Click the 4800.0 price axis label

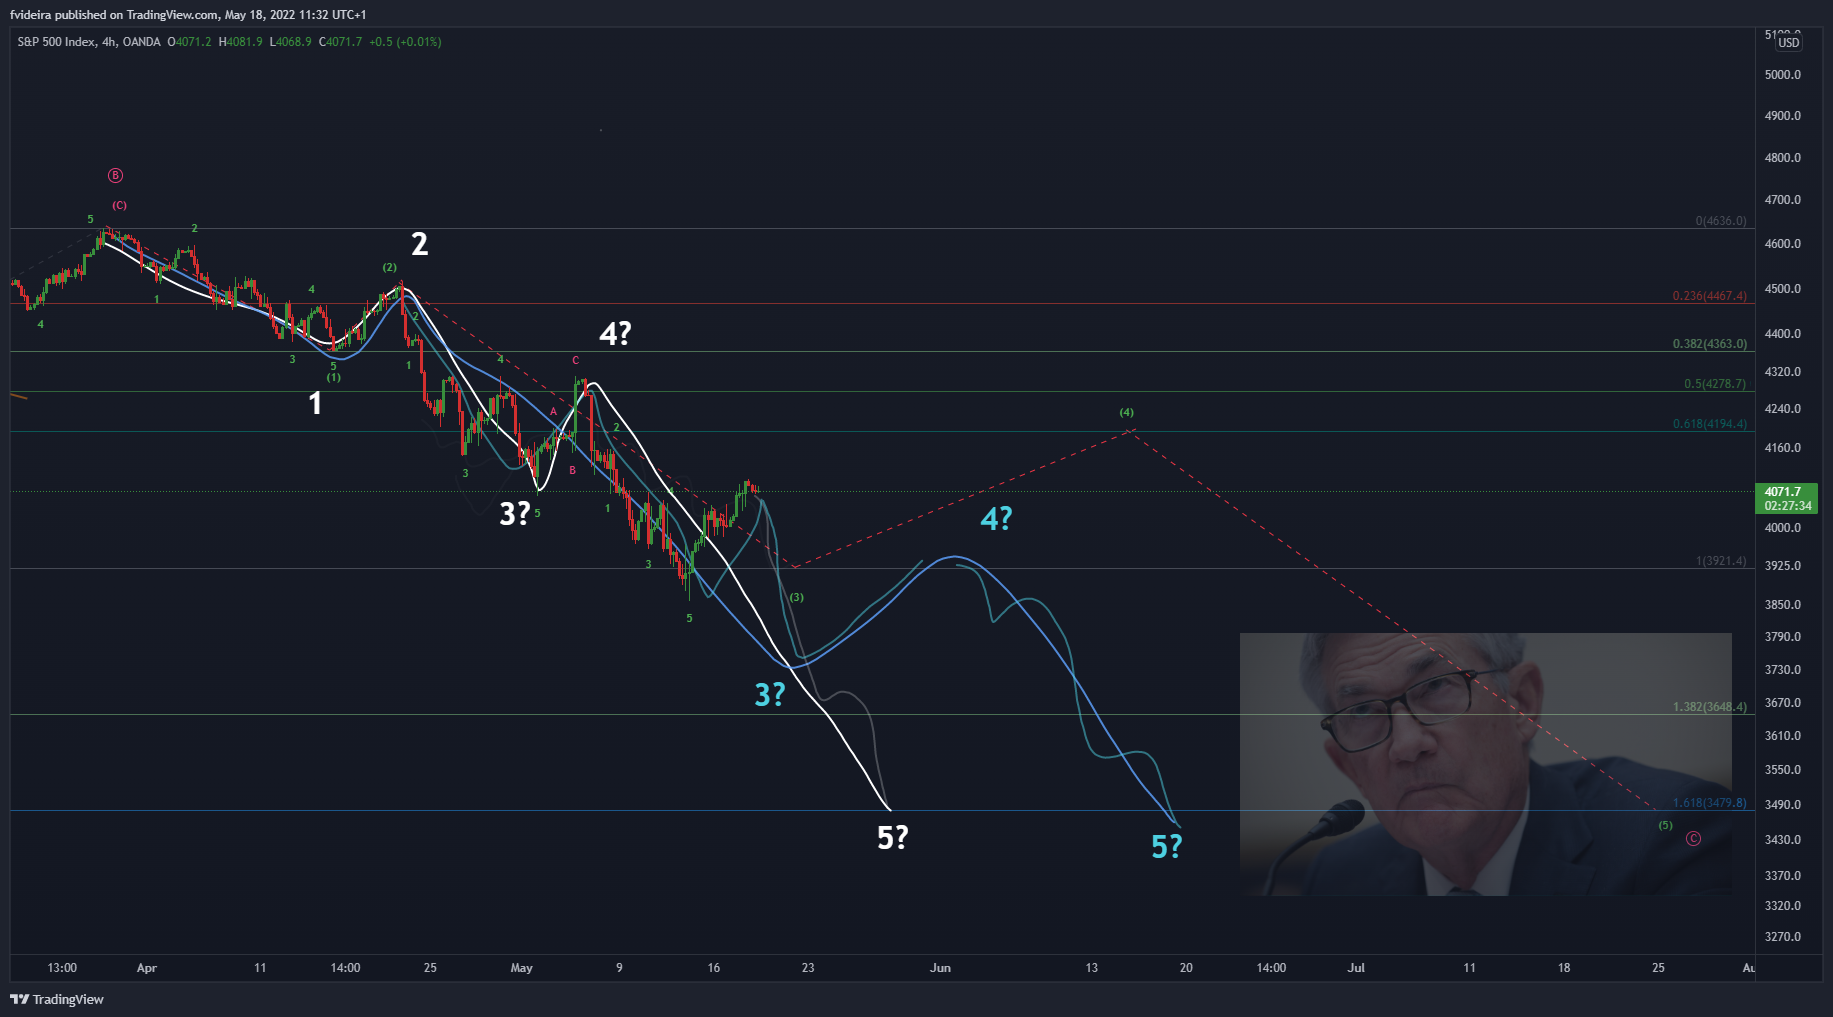tap(1783, 158)
